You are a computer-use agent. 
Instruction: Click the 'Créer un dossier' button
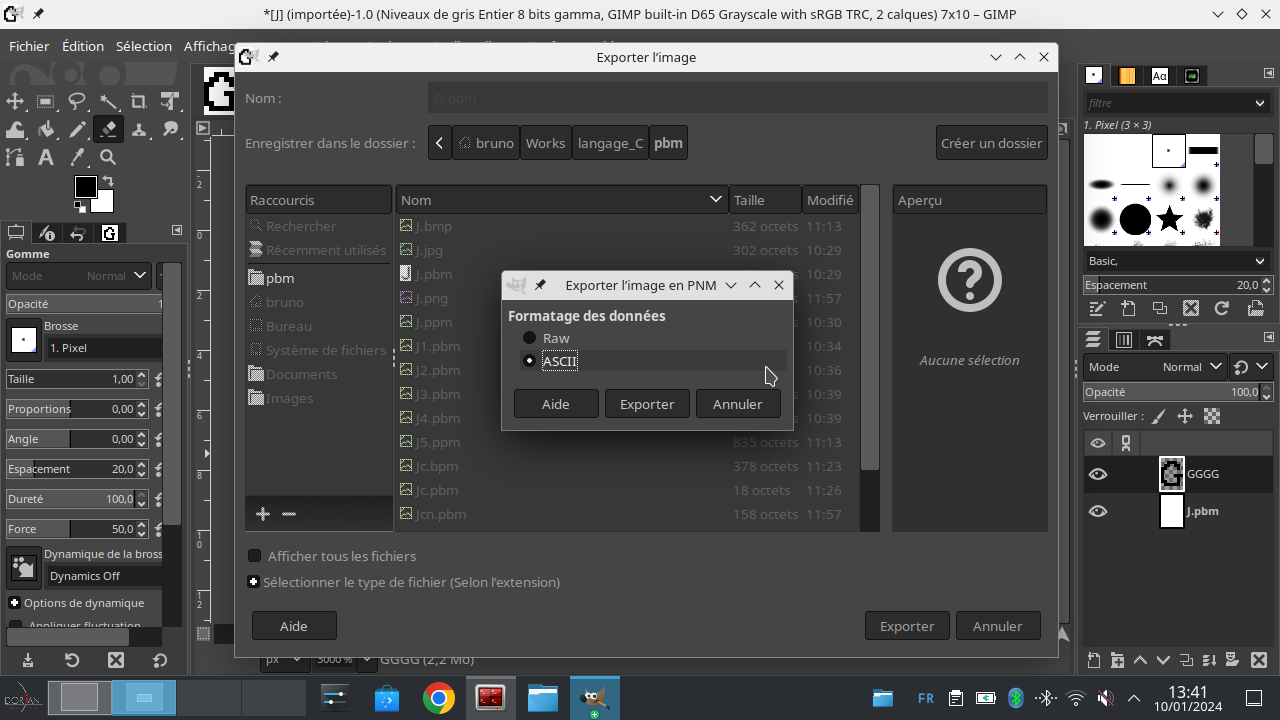coord(991,143)
